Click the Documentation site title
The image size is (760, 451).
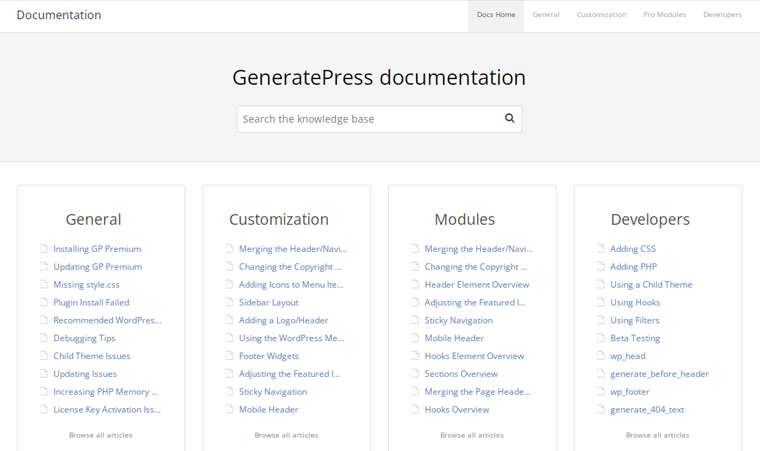59,15
